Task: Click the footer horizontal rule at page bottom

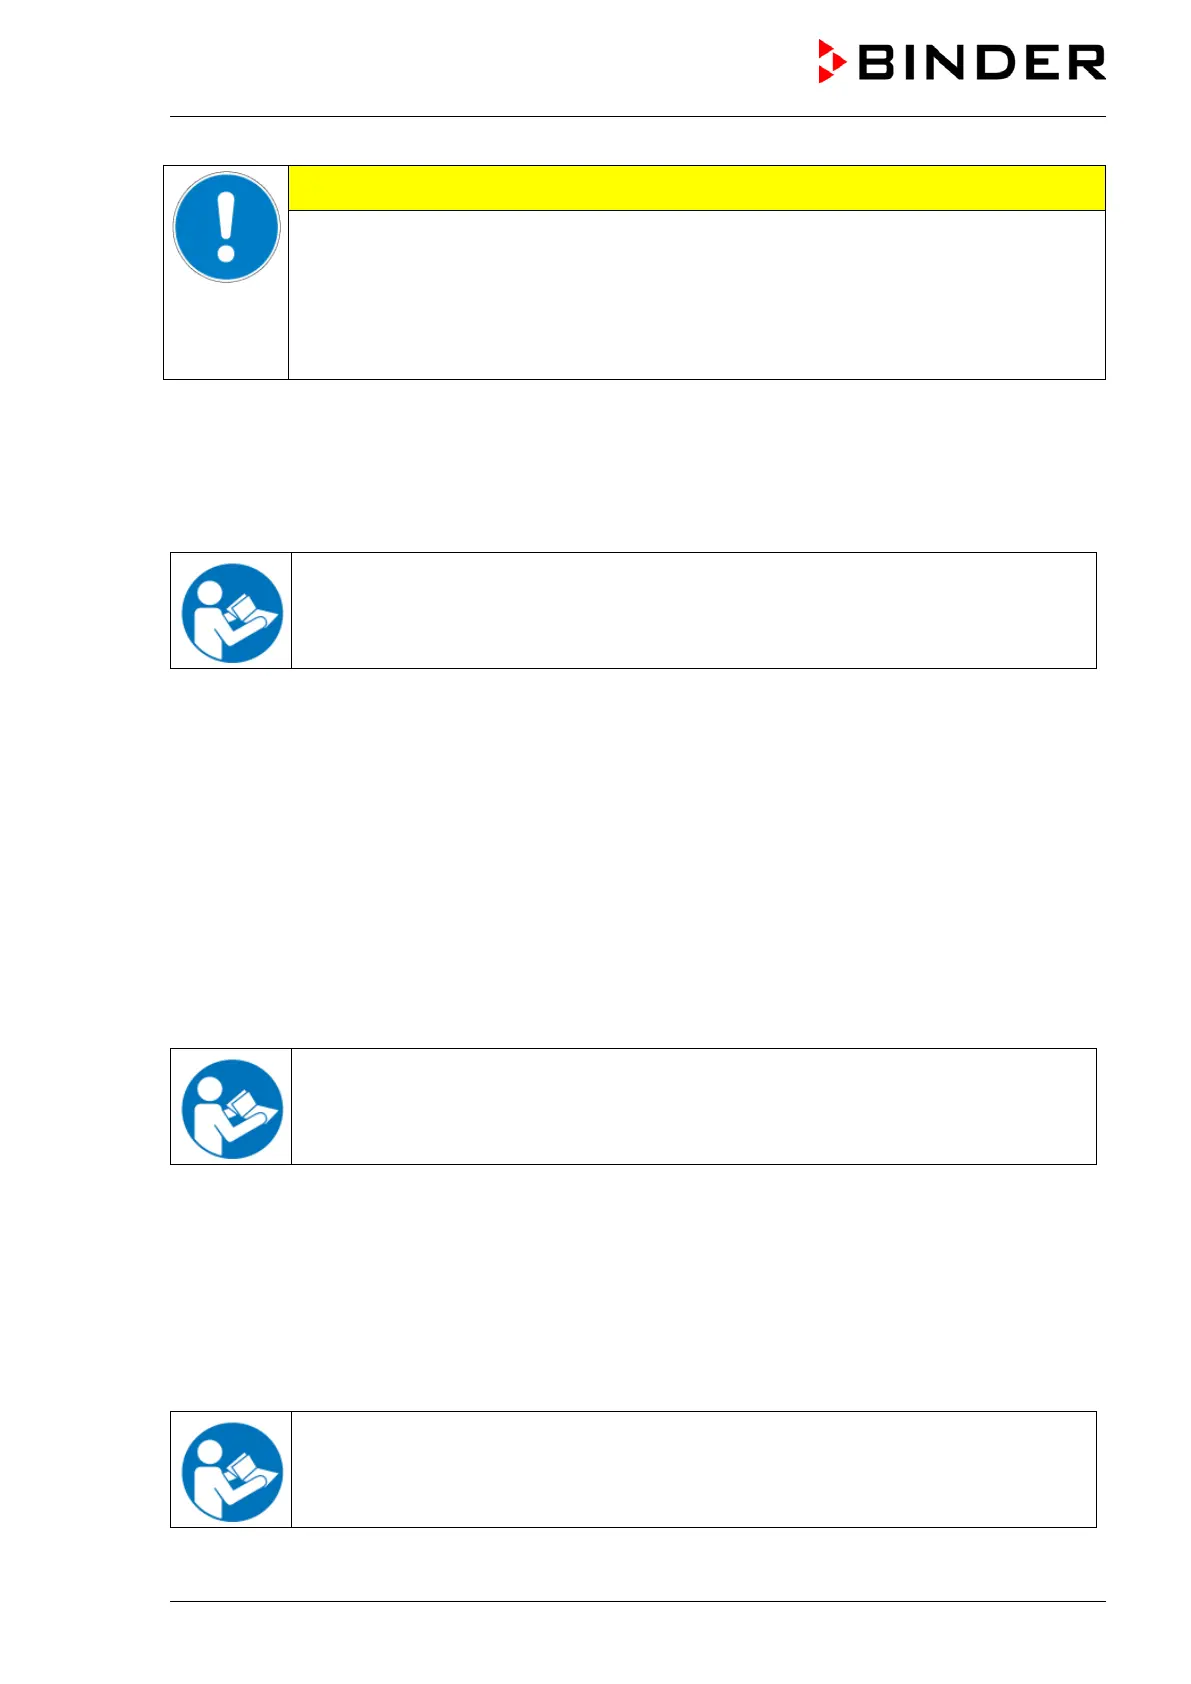Action: [x=637, y=1602]
